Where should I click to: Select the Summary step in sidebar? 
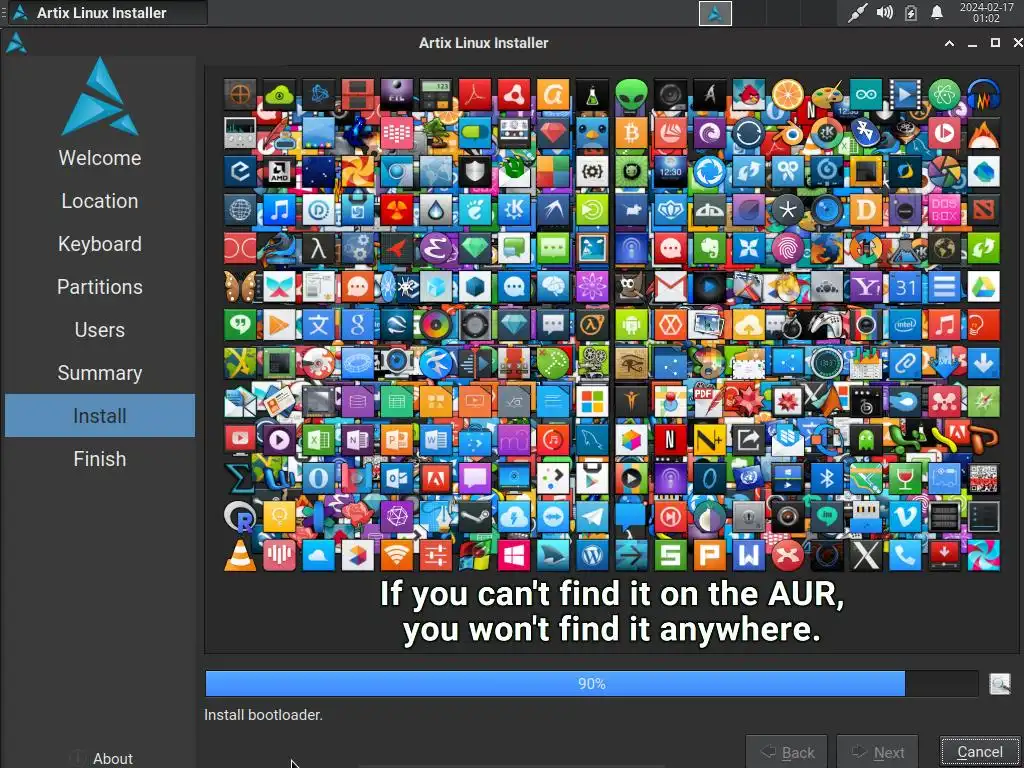tap(100, 373)
